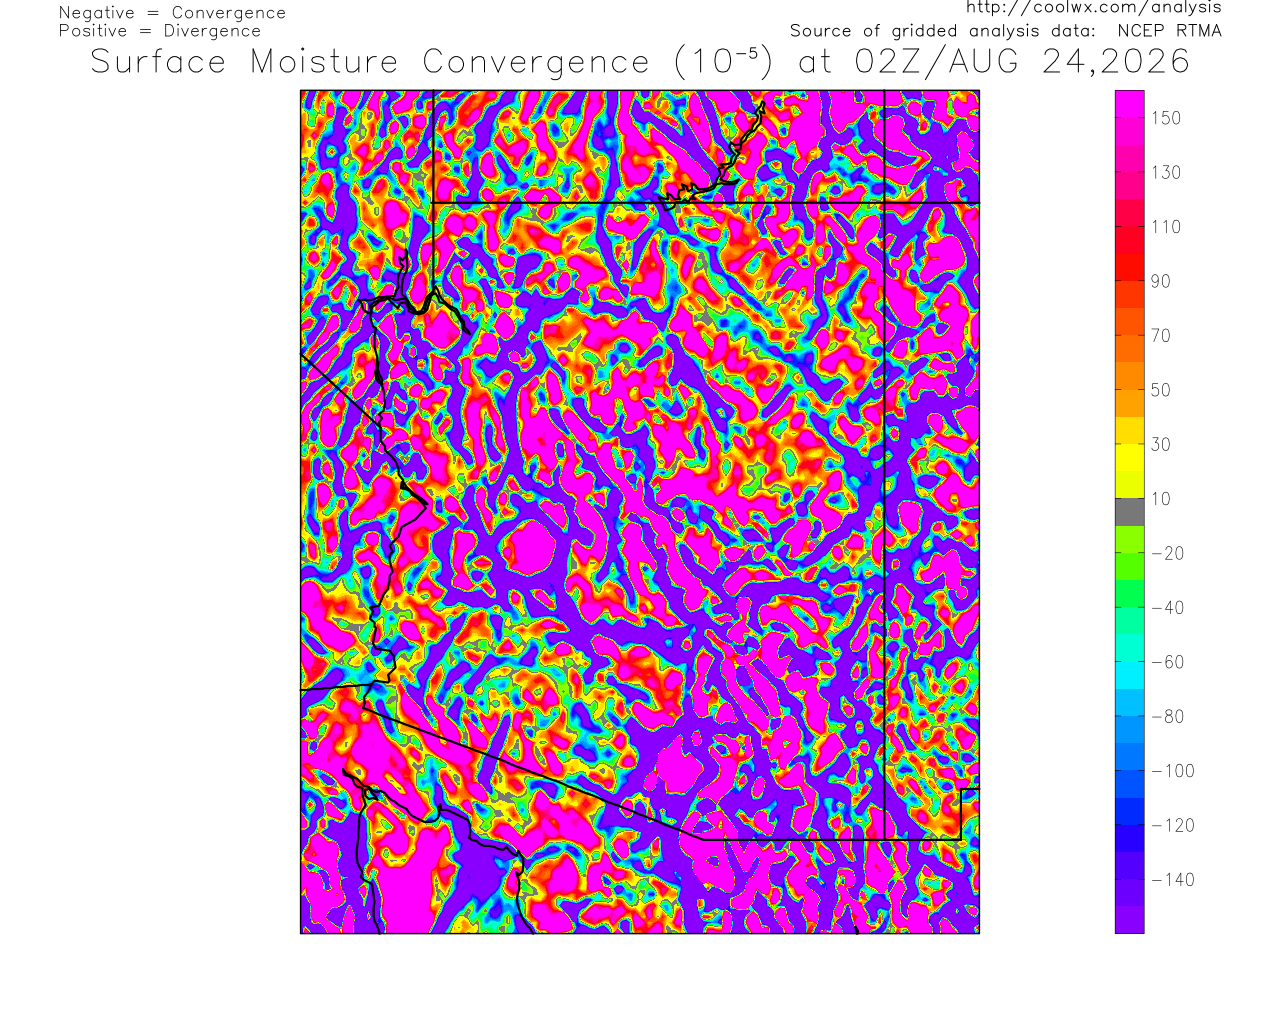This screenshot has width=1280, height=1024.
Task: Click the 02Z/AUG 24,2026 timestamp
Action: coord(1022,62)
